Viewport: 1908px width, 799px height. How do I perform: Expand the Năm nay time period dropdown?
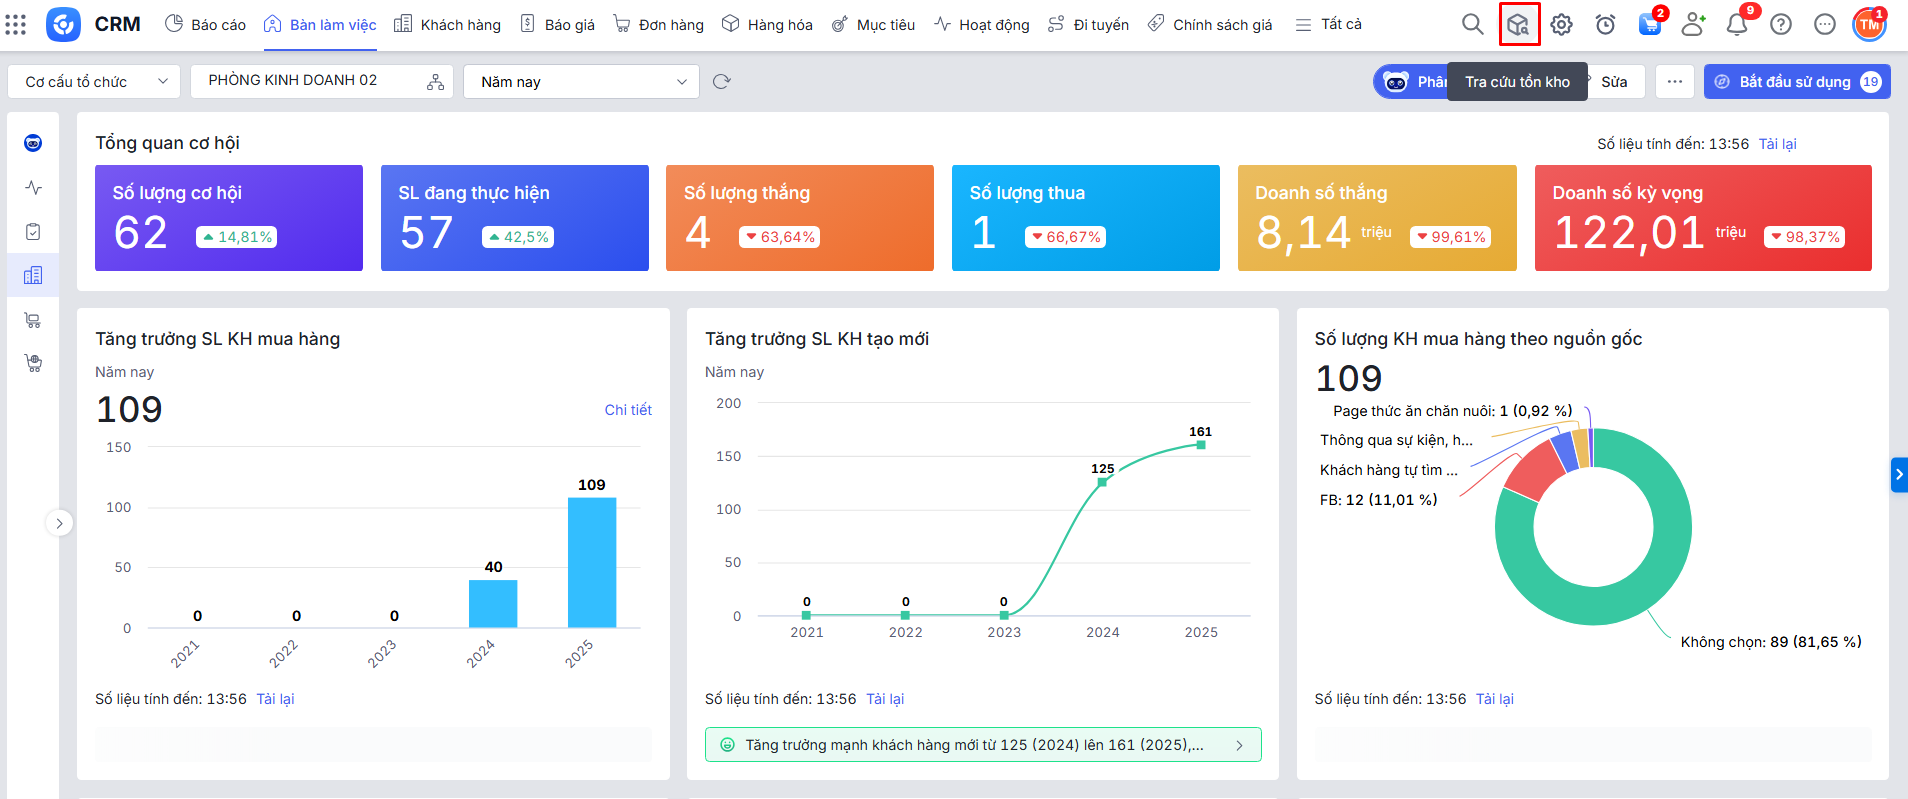581,82
